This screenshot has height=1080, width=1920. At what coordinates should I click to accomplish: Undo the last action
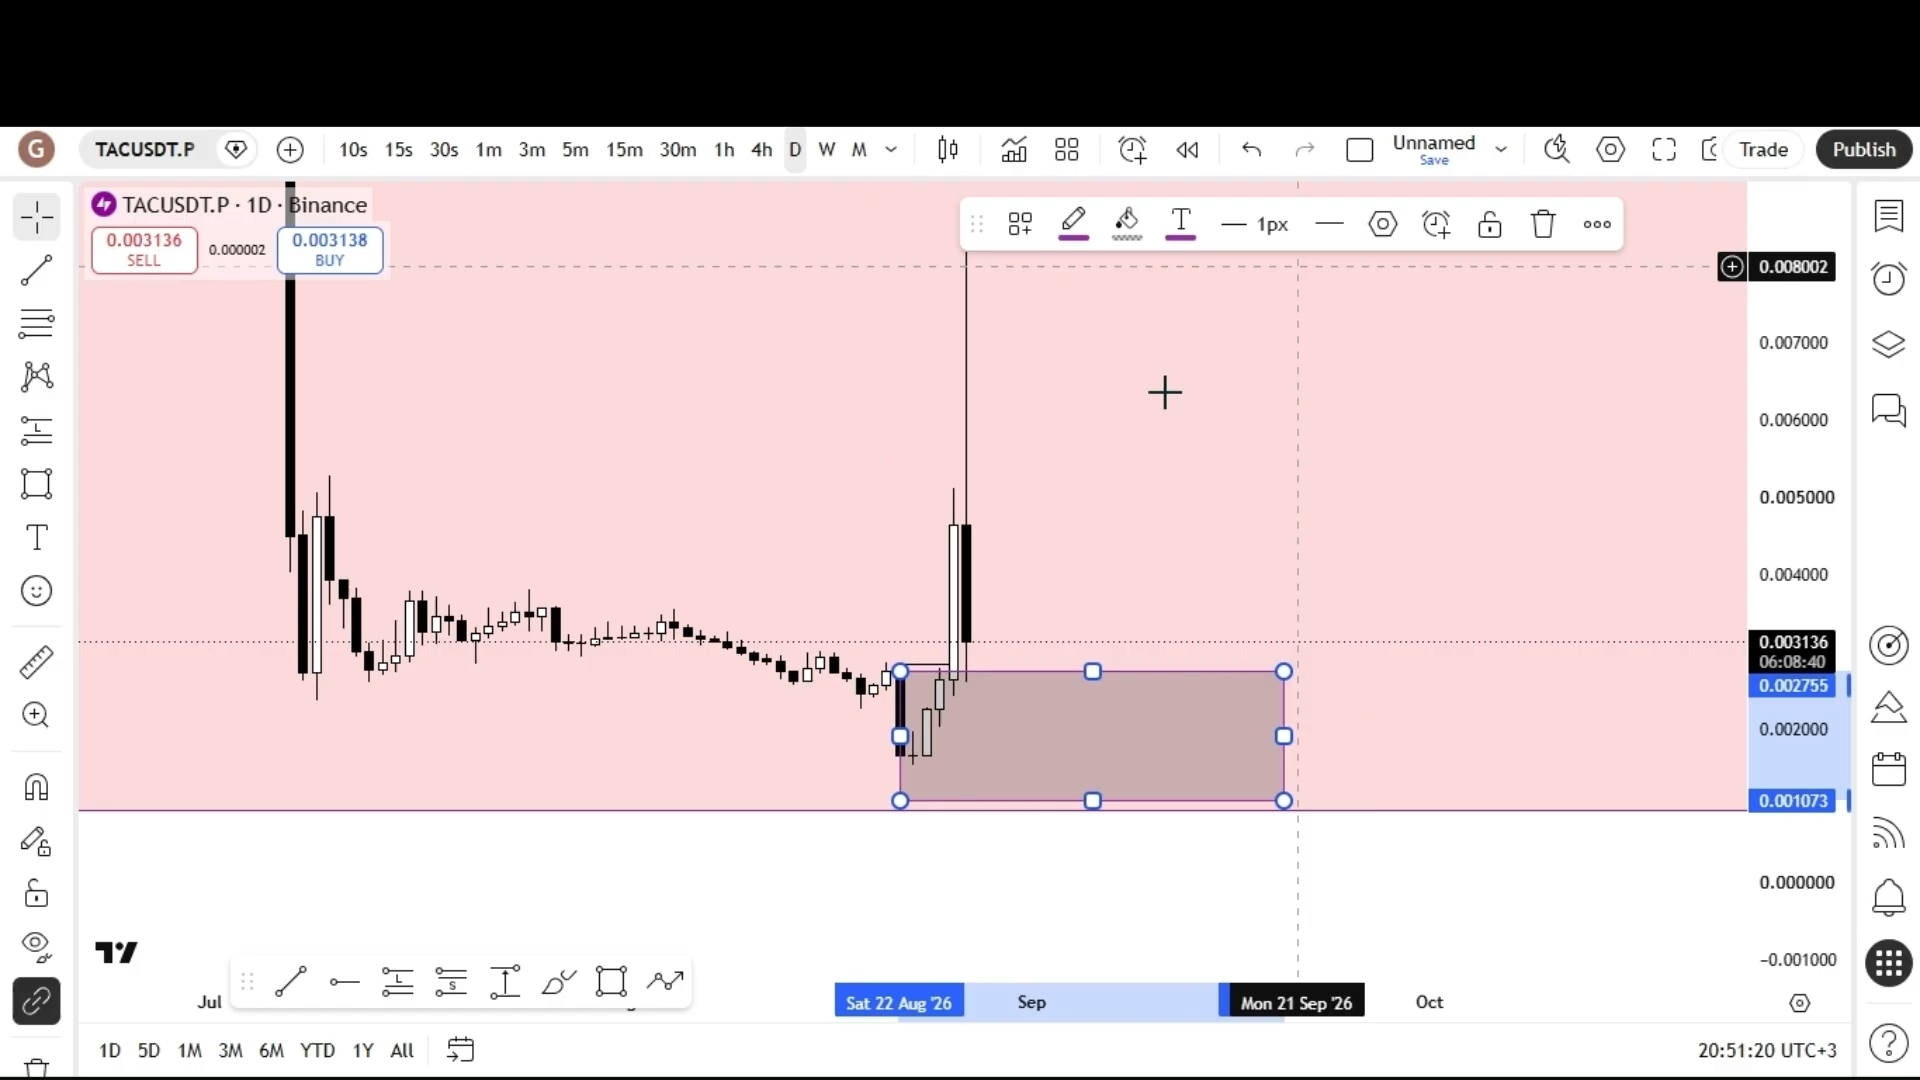pos(1251,150)
